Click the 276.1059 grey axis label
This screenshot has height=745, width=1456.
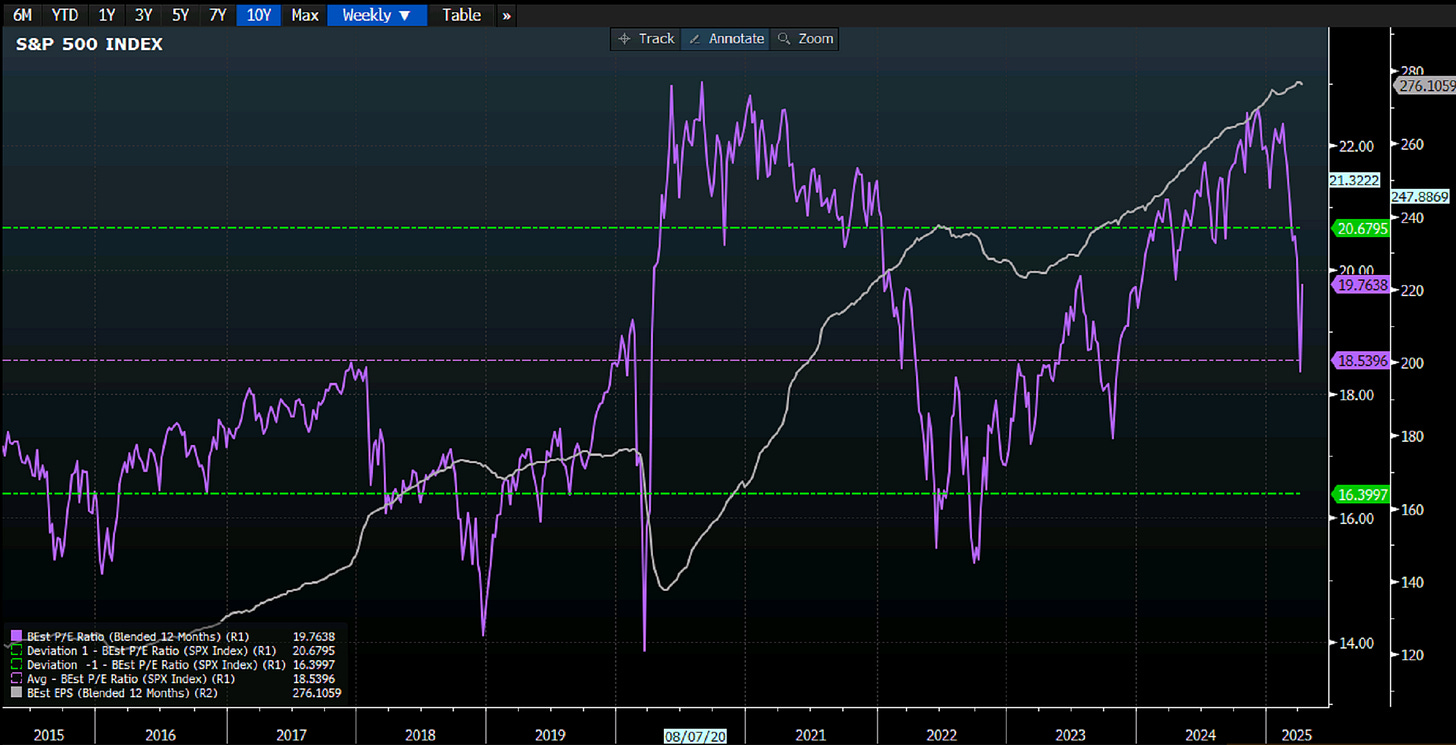pos(1424,86)
